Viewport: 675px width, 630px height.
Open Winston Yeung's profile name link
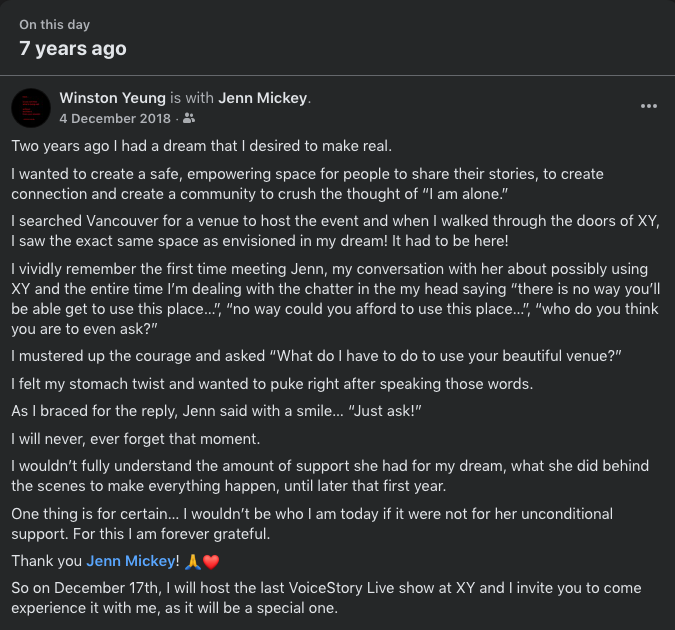click(112, 98)
